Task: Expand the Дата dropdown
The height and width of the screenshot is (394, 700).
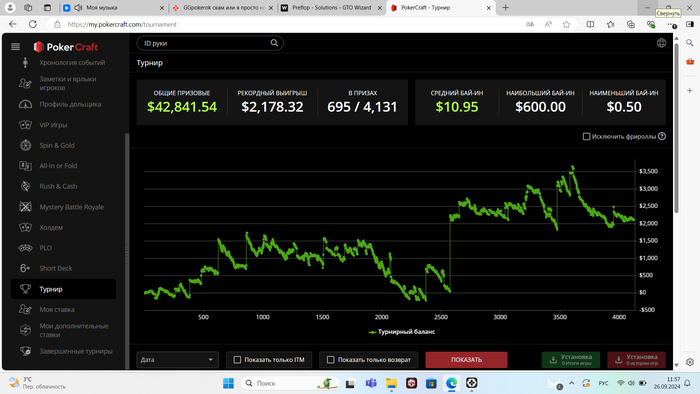Action: coord(177,360)
